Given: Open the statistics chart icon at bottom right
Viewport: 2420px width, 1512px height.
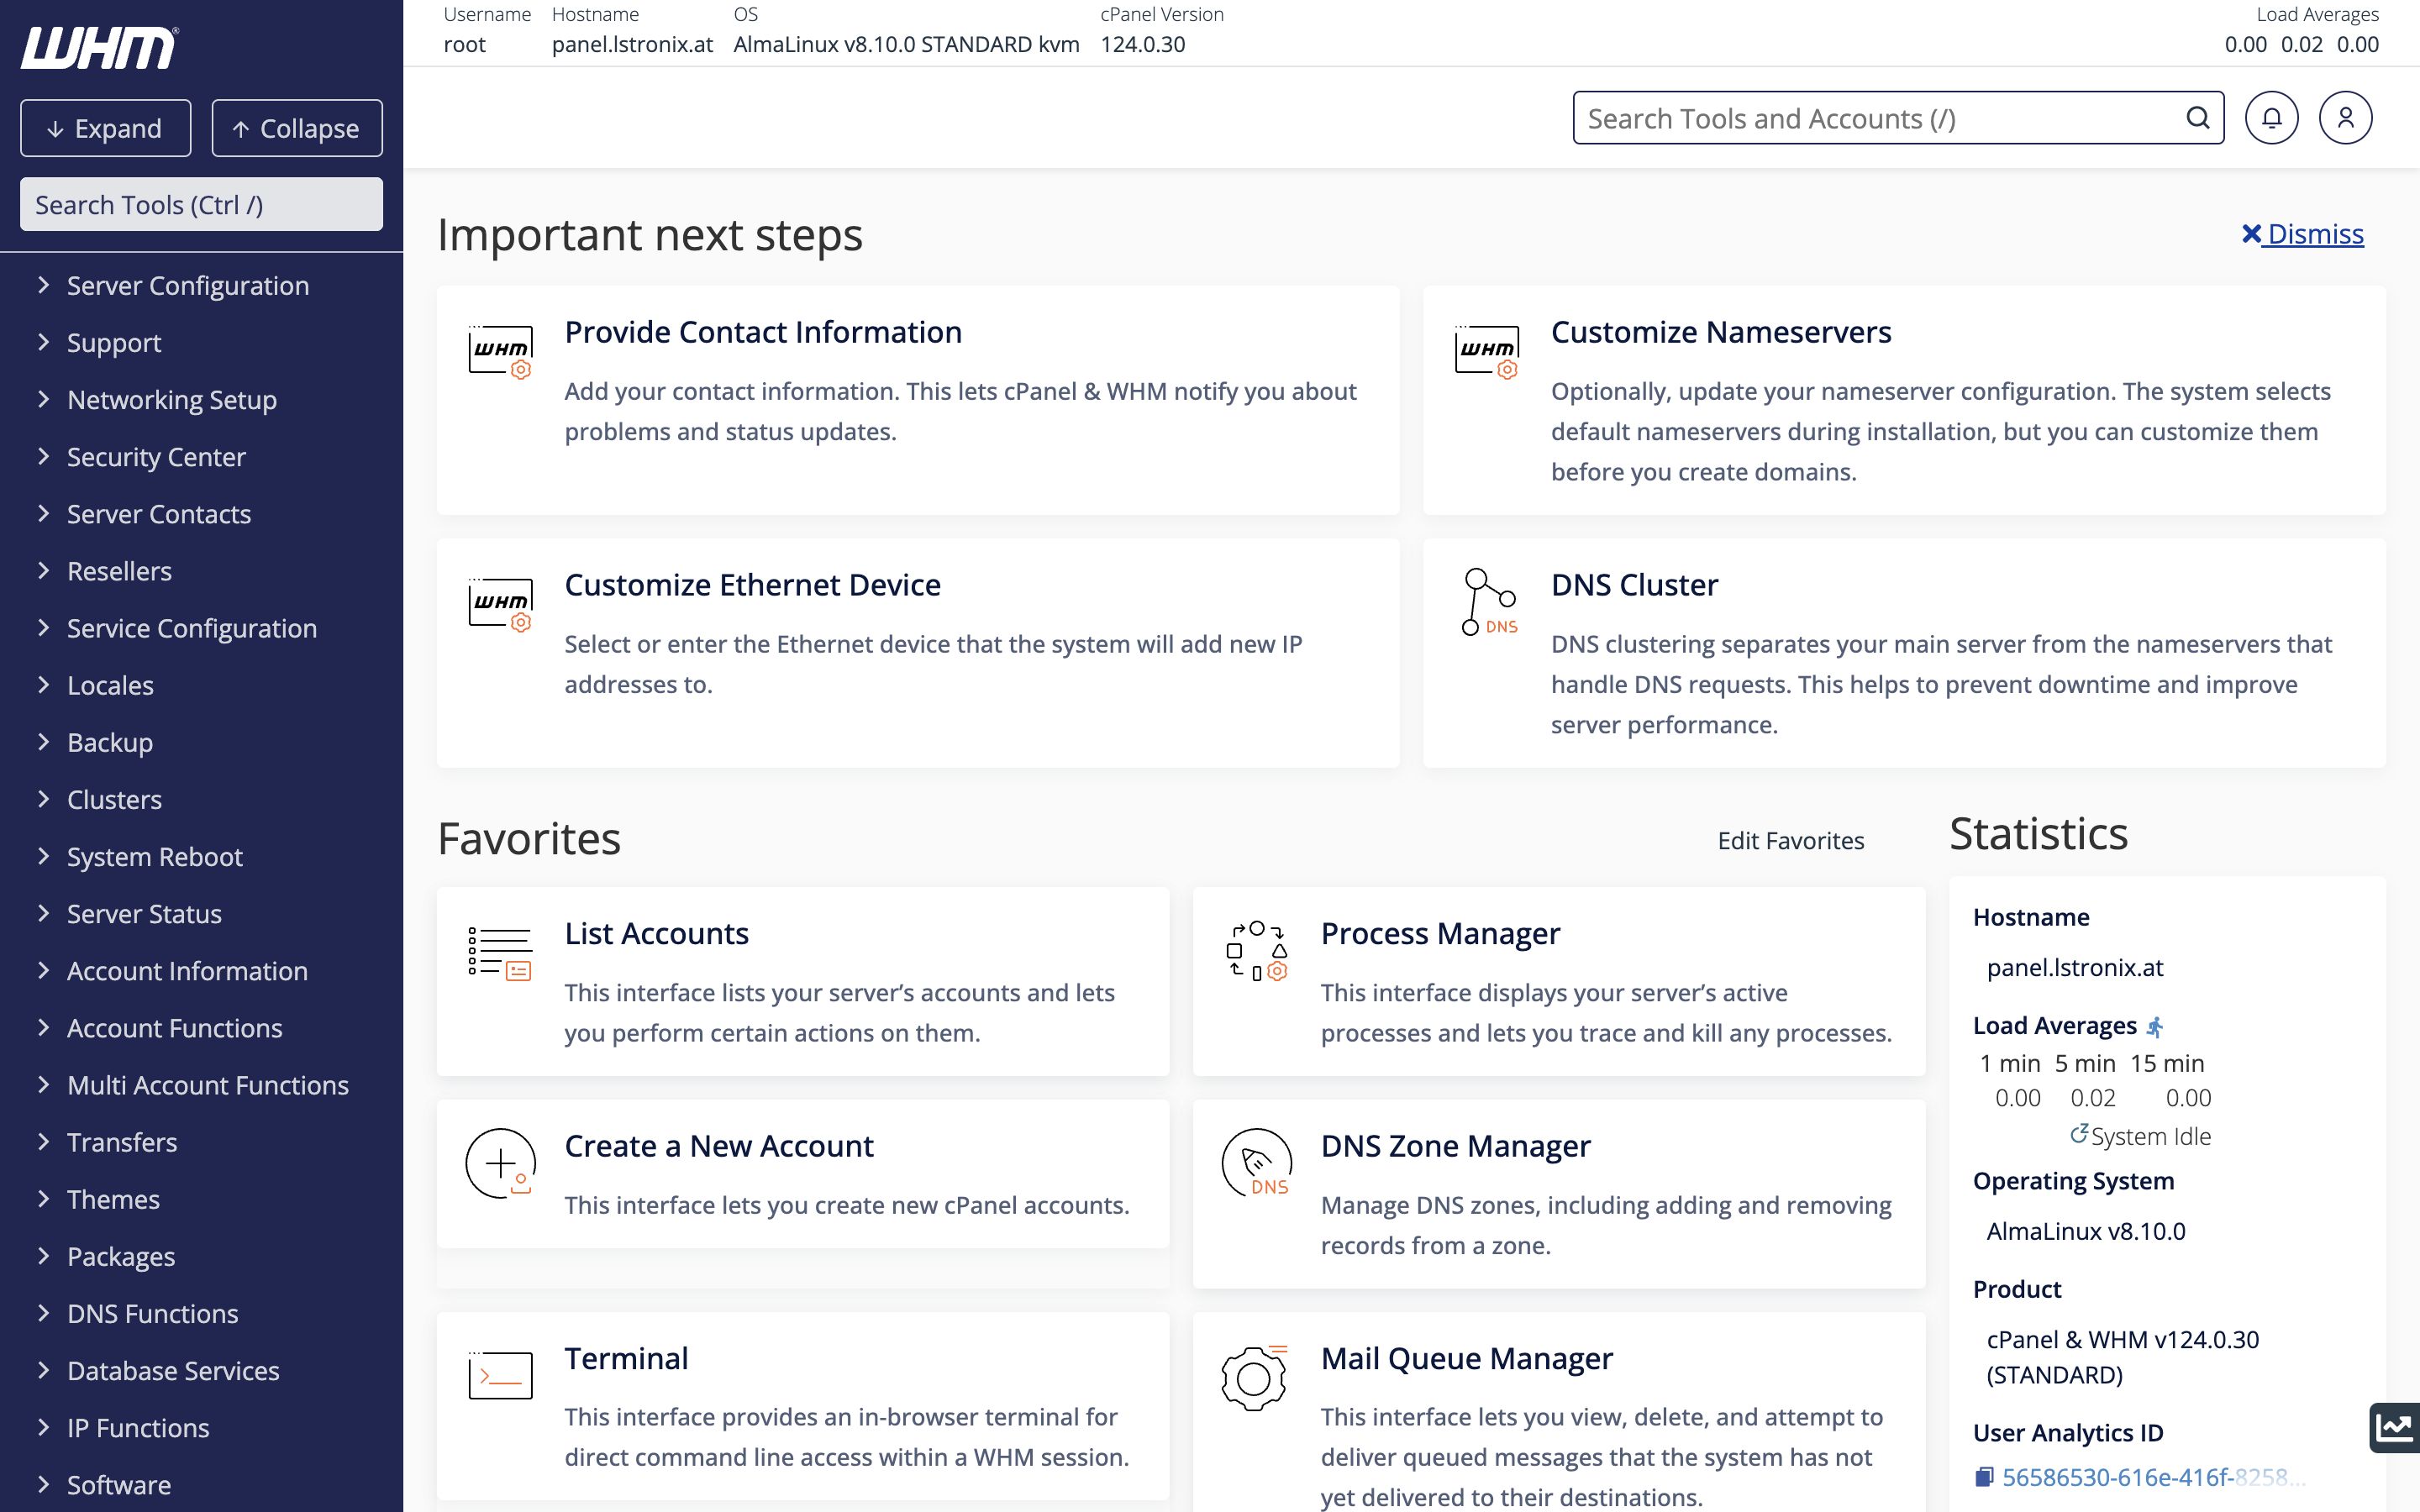Looking at the screenshot, I should tap(2395, 1426).
